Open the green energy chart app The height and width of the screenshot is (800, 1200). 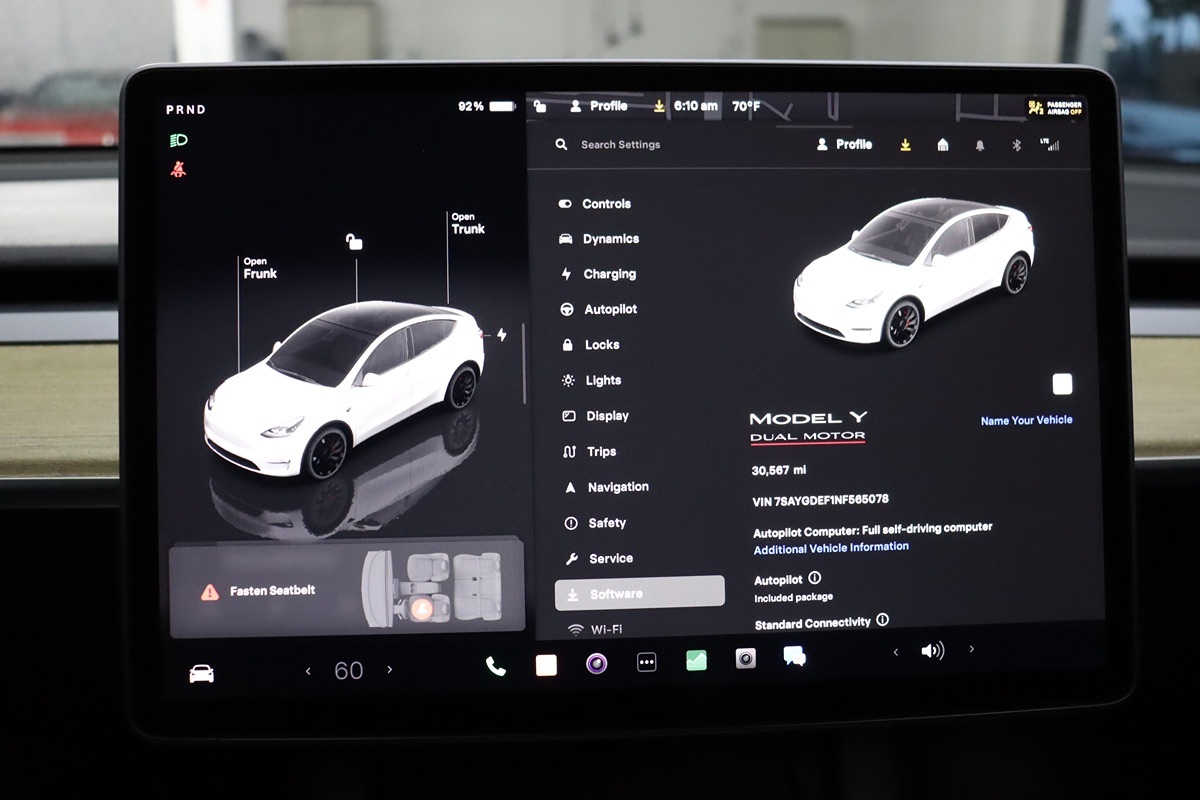(696, 660)
